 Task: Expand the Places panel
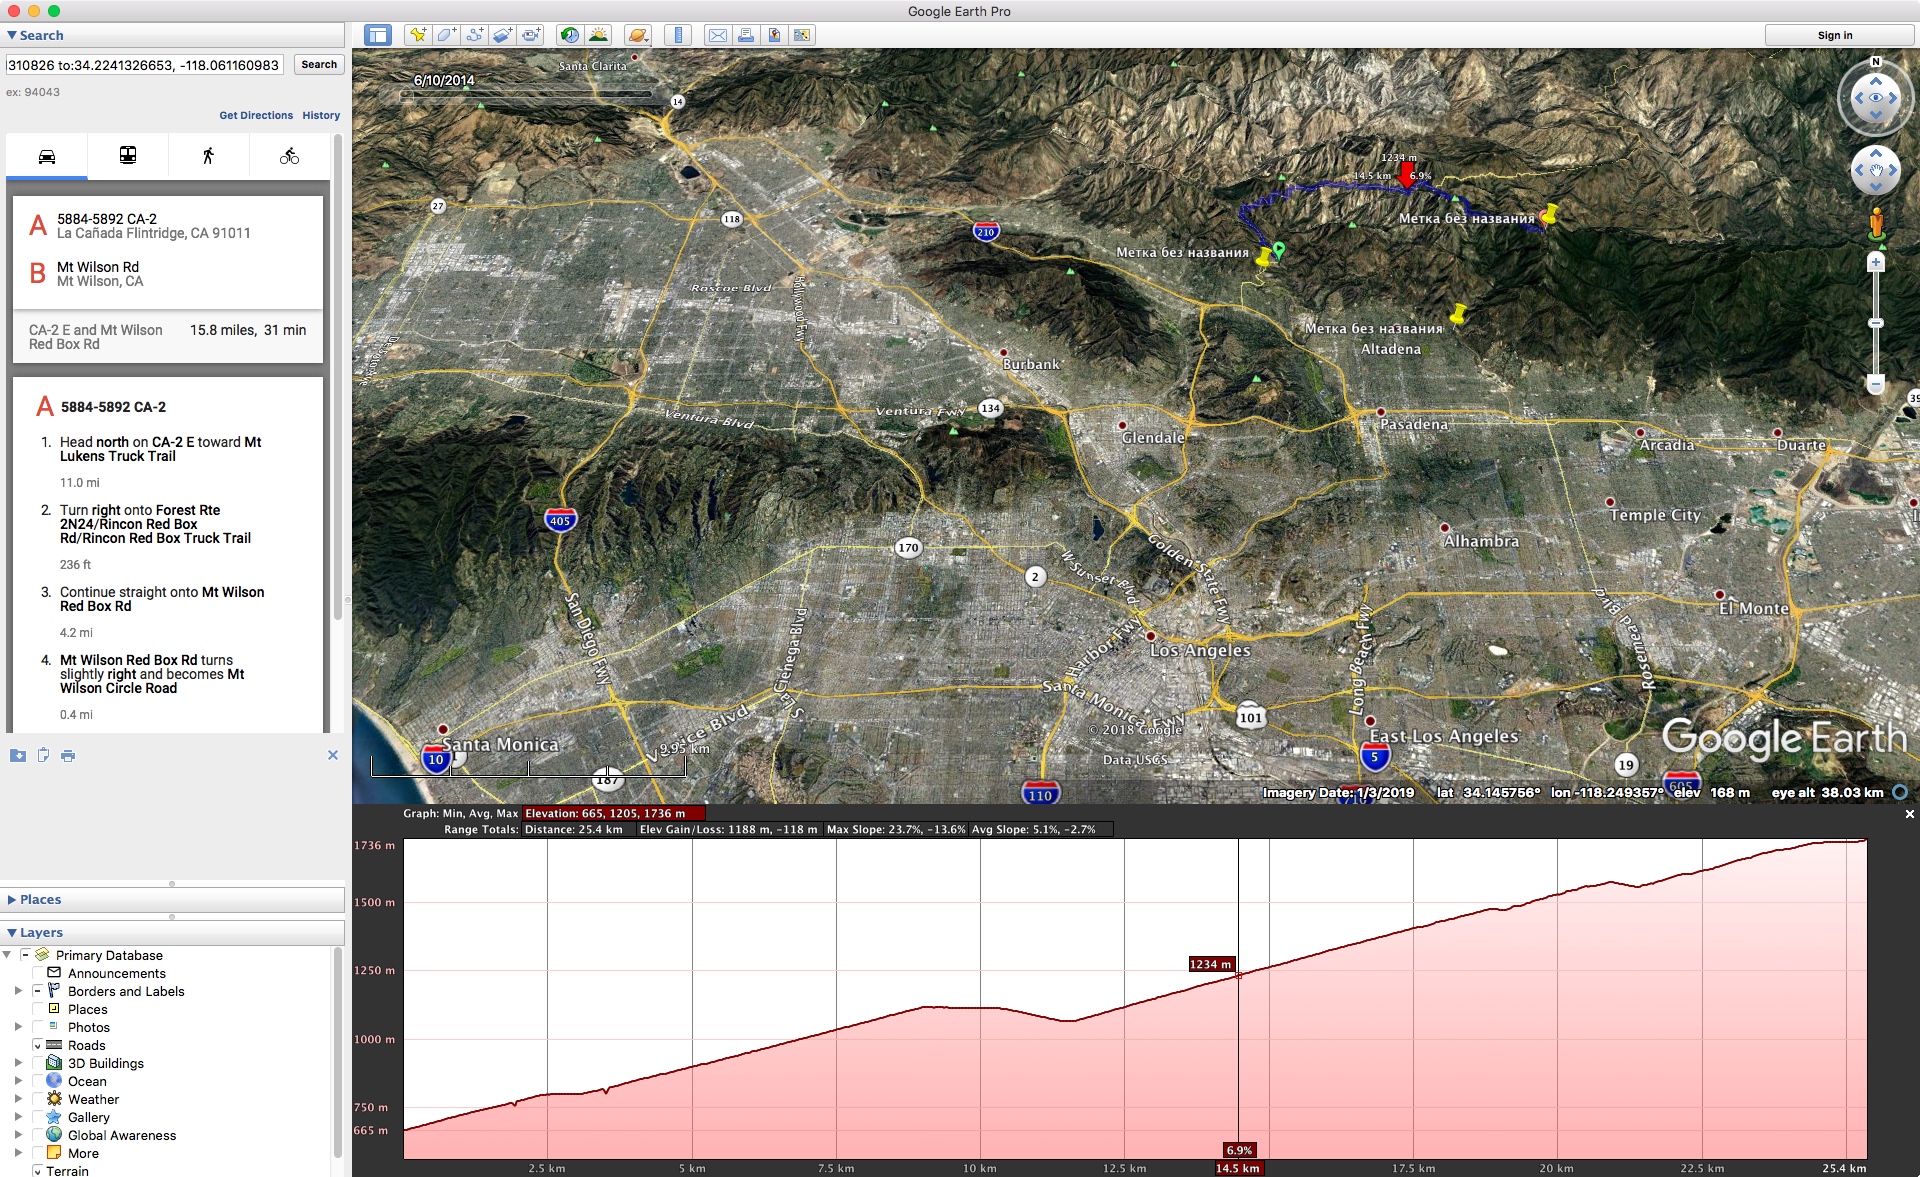tap(12, 900)
